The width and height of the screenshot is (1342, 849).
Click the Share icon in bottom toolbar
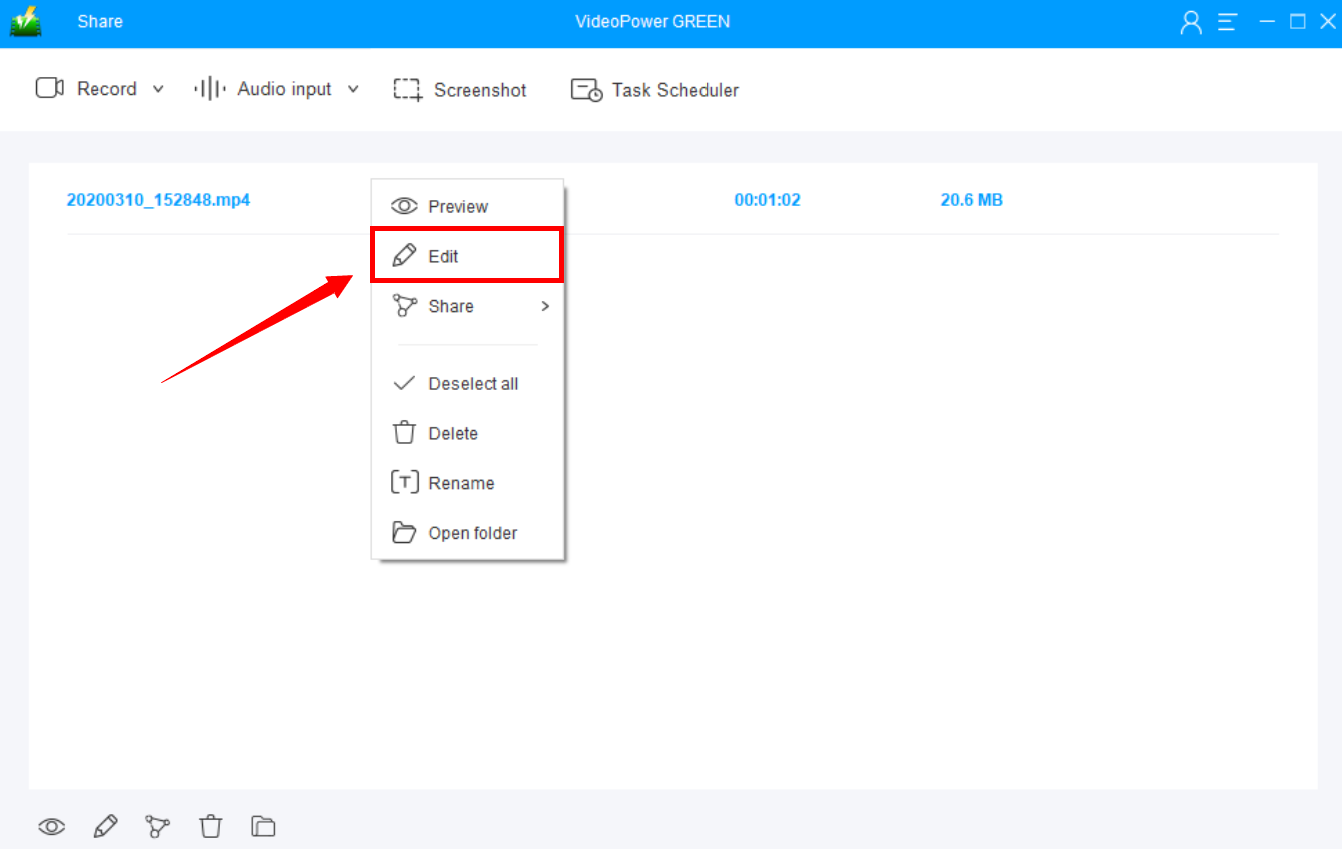point(157,826)
